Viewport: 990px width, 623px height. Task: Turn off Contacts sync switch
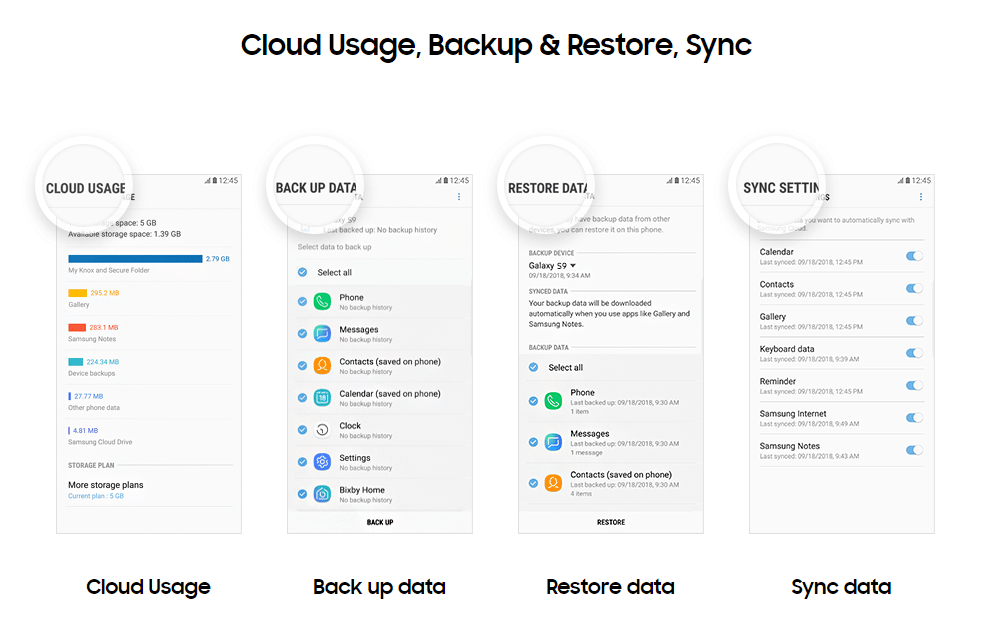[914, 288]
